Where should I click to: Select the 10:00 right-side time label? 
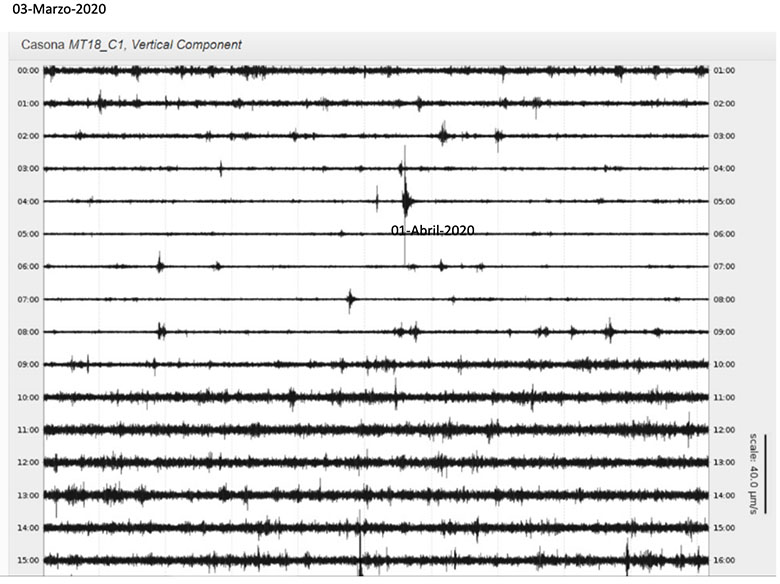coord(725,364)
